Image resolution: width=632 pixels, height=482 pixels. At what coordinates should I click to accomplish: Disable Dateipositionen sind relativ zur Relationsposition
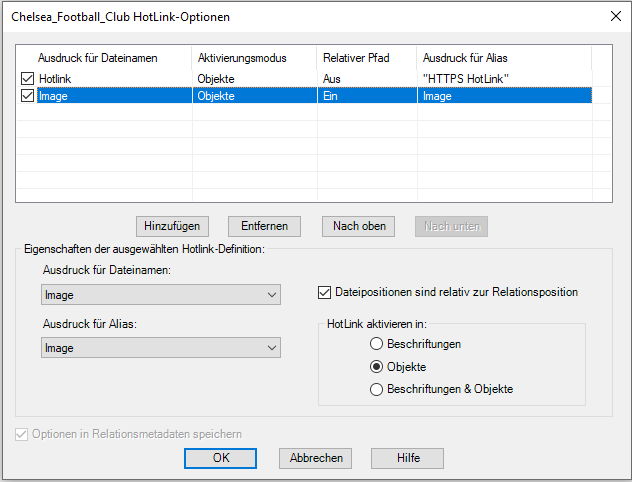click(324, 292)
